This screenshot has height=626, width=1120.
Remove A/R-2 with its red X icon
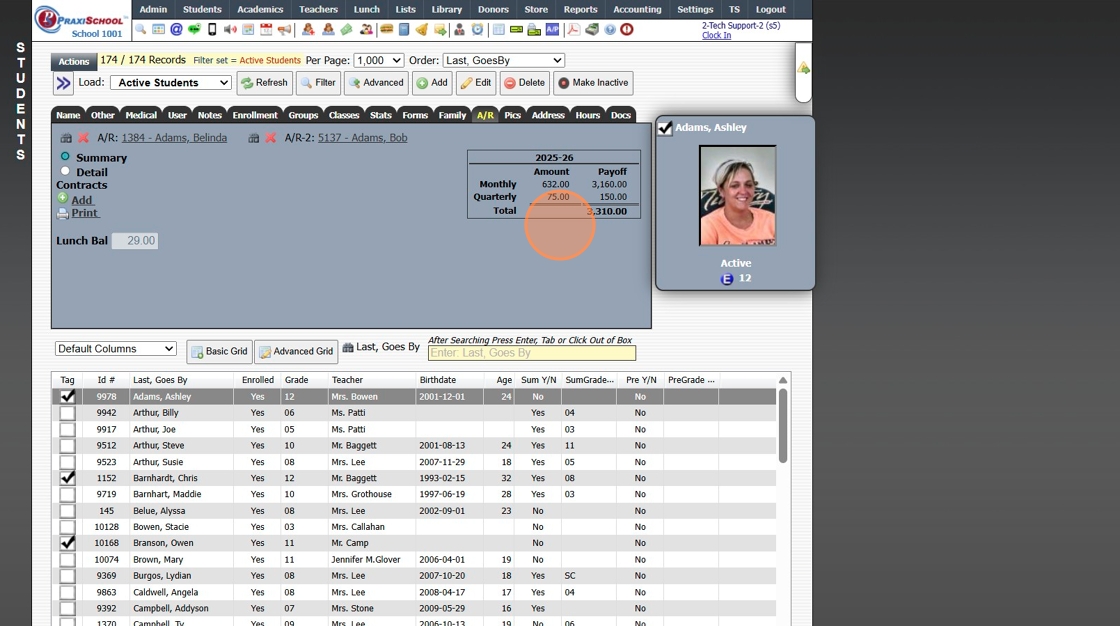click(271, 138)
